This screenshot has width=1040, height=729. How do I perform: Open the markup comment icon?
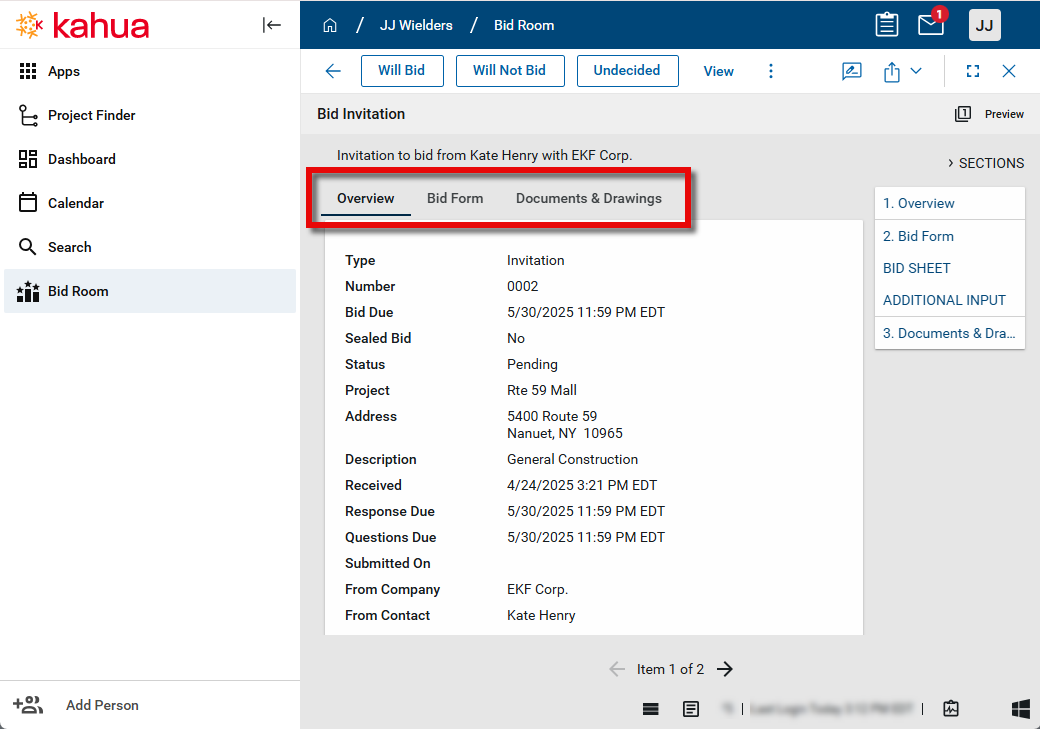pyautogui.click(x=852, y=71)
